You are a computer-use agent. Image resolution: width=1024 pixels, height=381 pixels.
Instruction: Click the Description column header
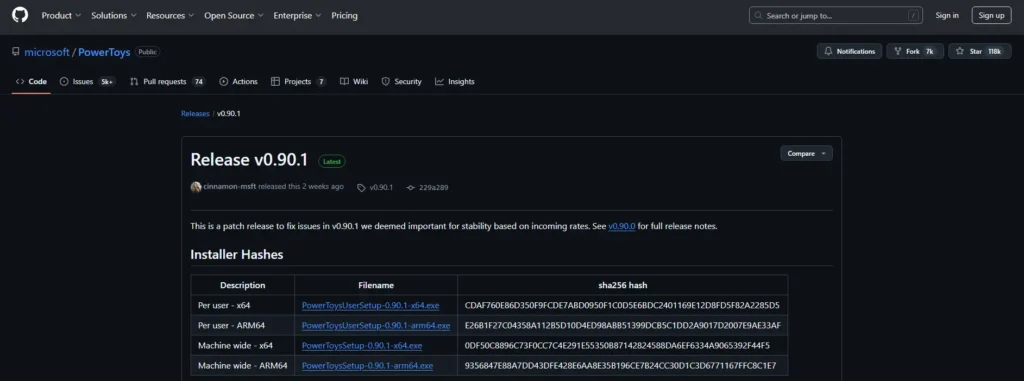coord(242,285)
